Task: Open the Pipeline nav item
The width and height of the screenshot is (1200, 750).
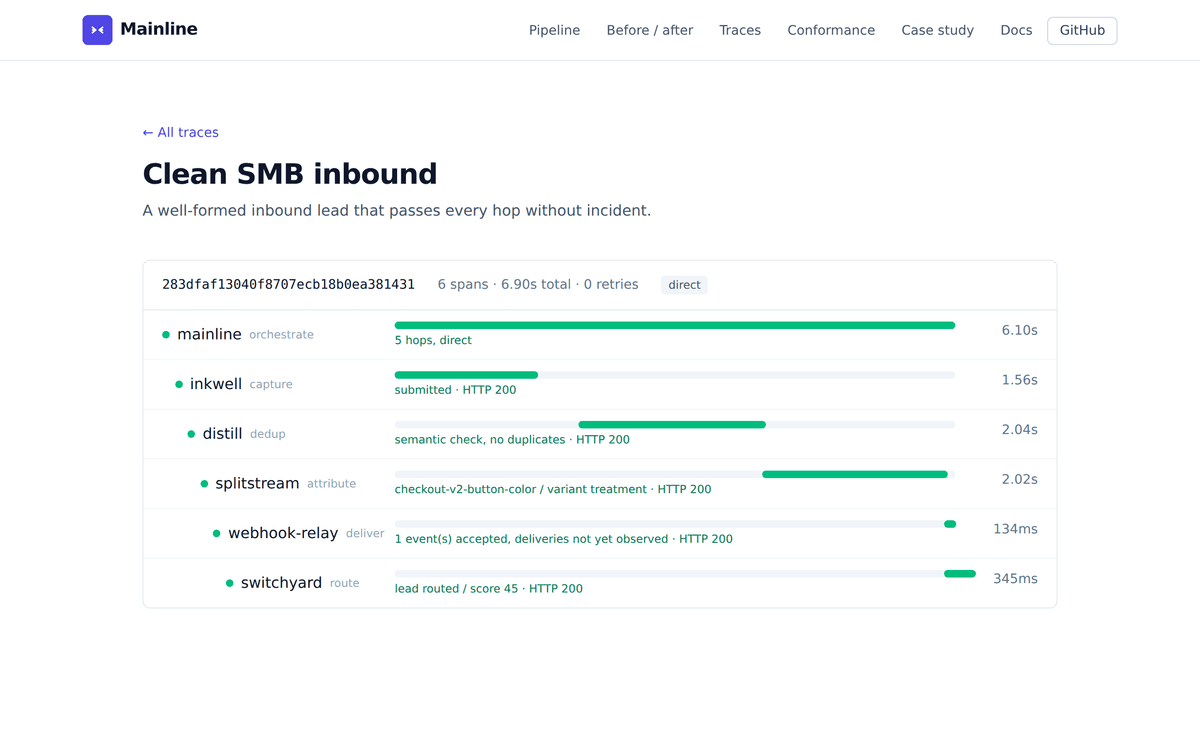Action: click(x=554, y=30)
